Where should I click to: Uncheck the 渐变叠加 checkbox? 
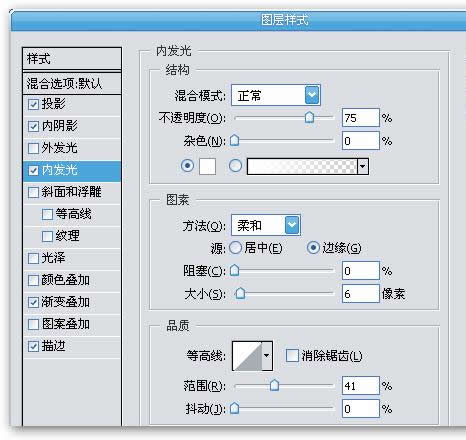[33, 302]
